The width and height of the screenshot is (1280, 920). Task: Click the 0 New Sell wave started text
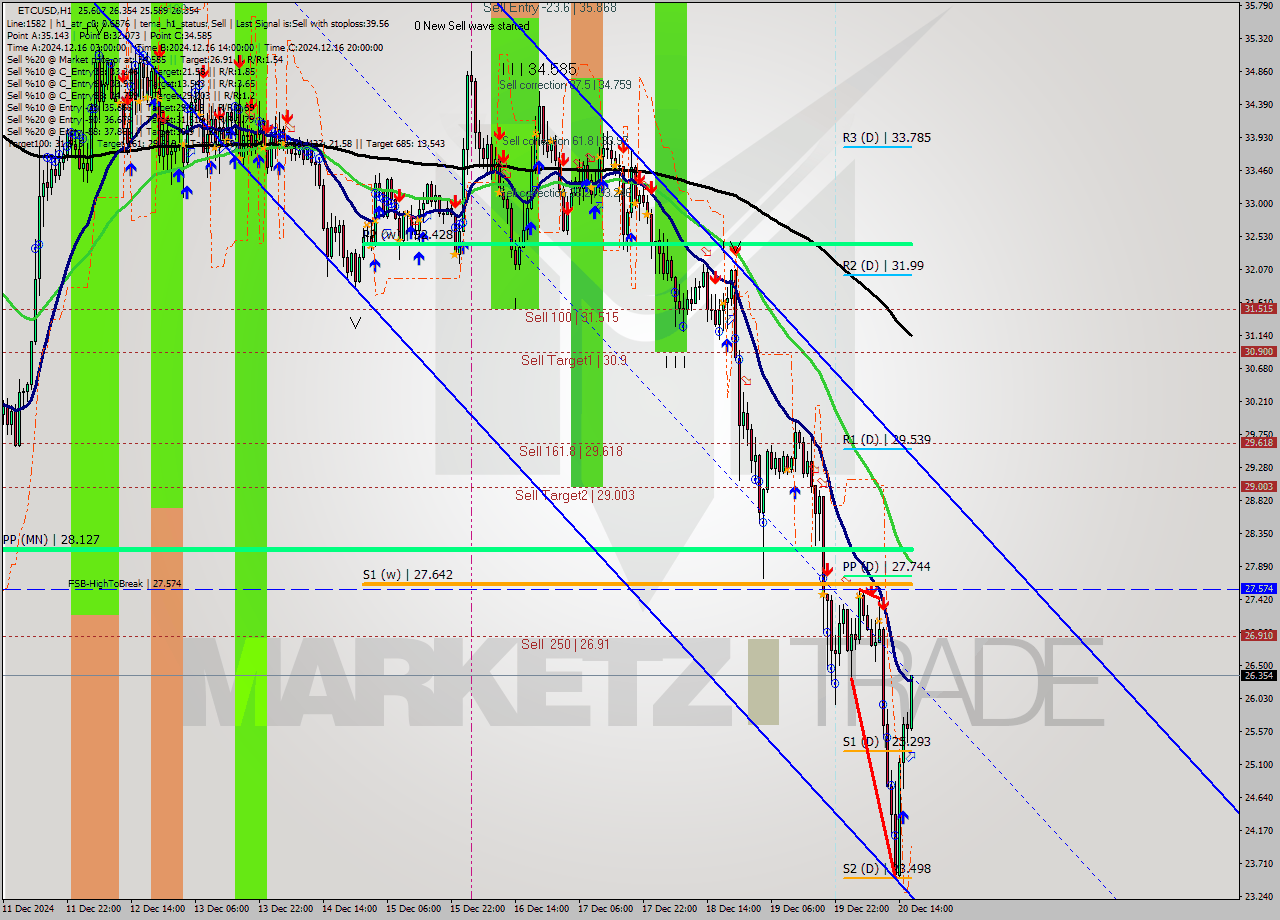pyautogui.click(x=472, y=26)
